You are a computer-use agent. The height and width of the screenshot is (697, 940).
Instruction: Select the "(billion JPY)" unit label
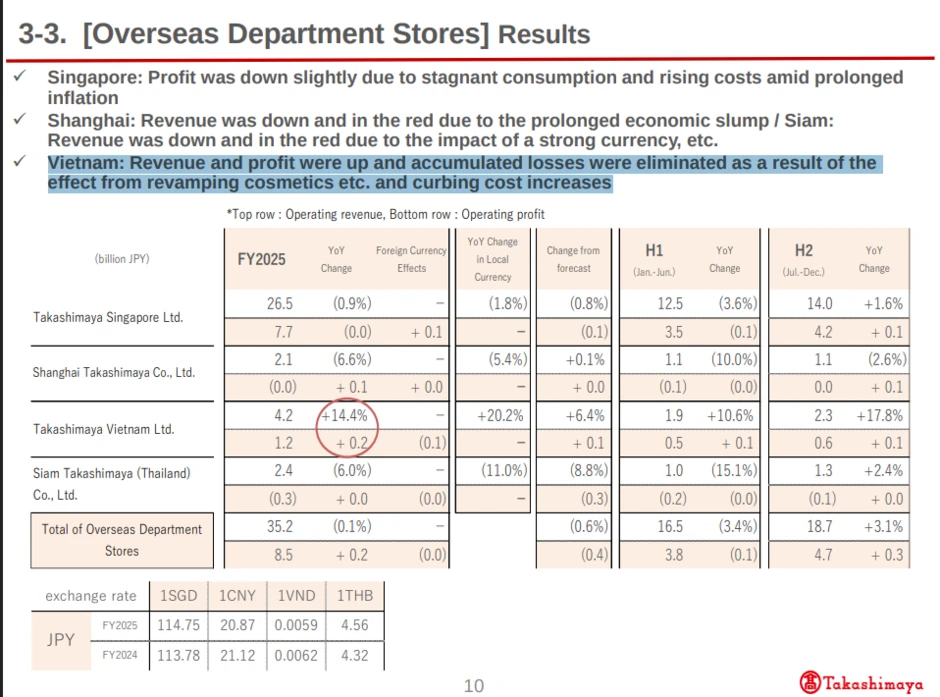pos(122,259)
